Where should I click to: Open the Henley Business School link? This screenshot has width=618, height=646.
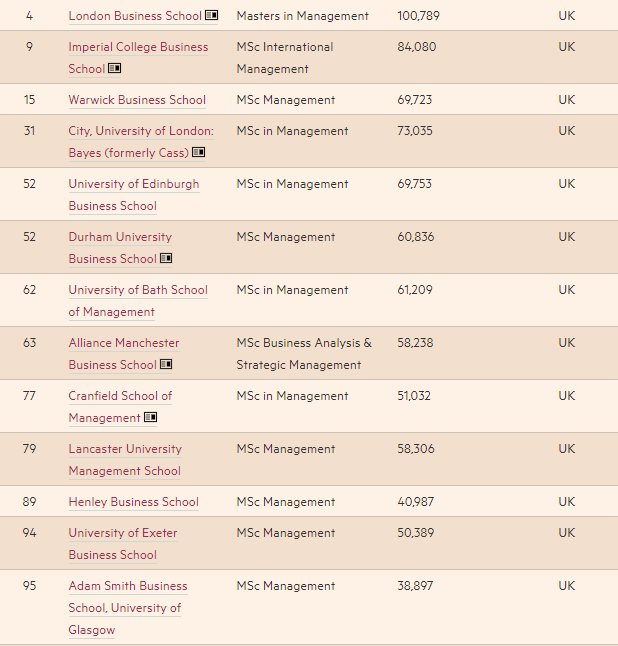pos(133,502)
